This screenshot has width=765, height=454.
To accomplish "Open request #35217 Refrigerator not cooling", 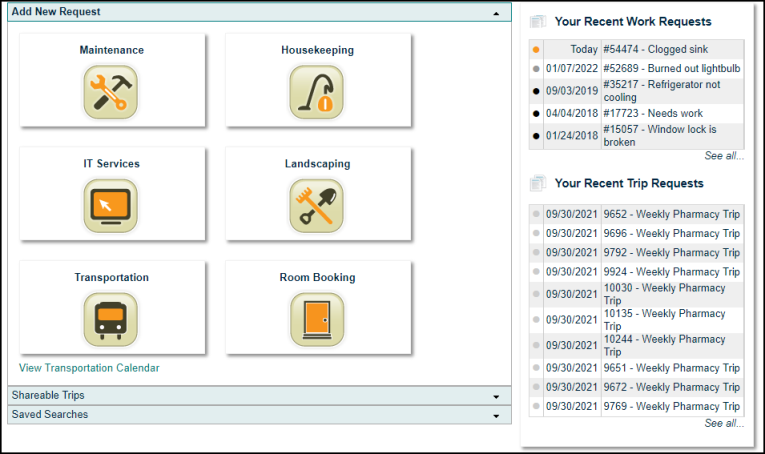I will (x=662, y=91).
